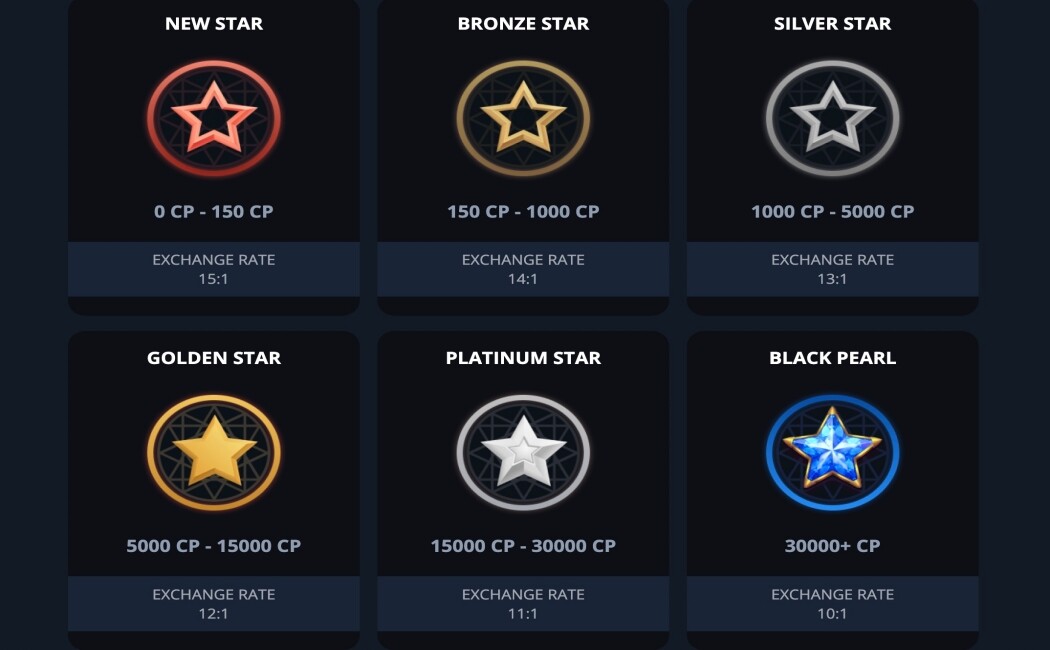Select the 12:1 exchange rate value
The image size is (1050, 650).
(213, 613)
